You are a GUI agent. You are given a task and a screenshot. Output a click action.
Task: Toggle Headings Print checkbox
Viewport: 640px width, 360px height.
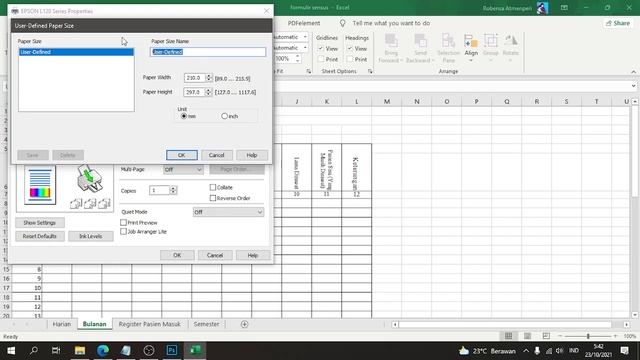coord(350,59)
